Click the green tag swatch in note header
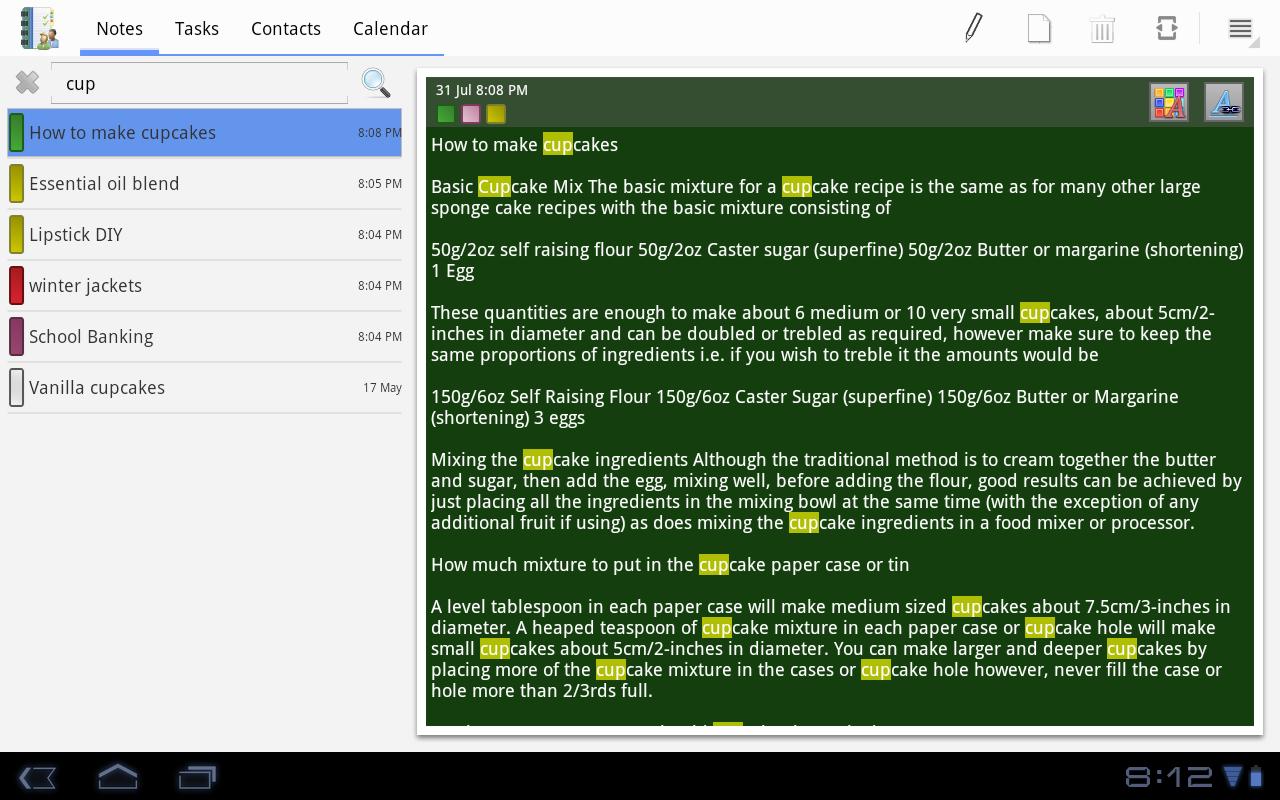 point(446,114)
